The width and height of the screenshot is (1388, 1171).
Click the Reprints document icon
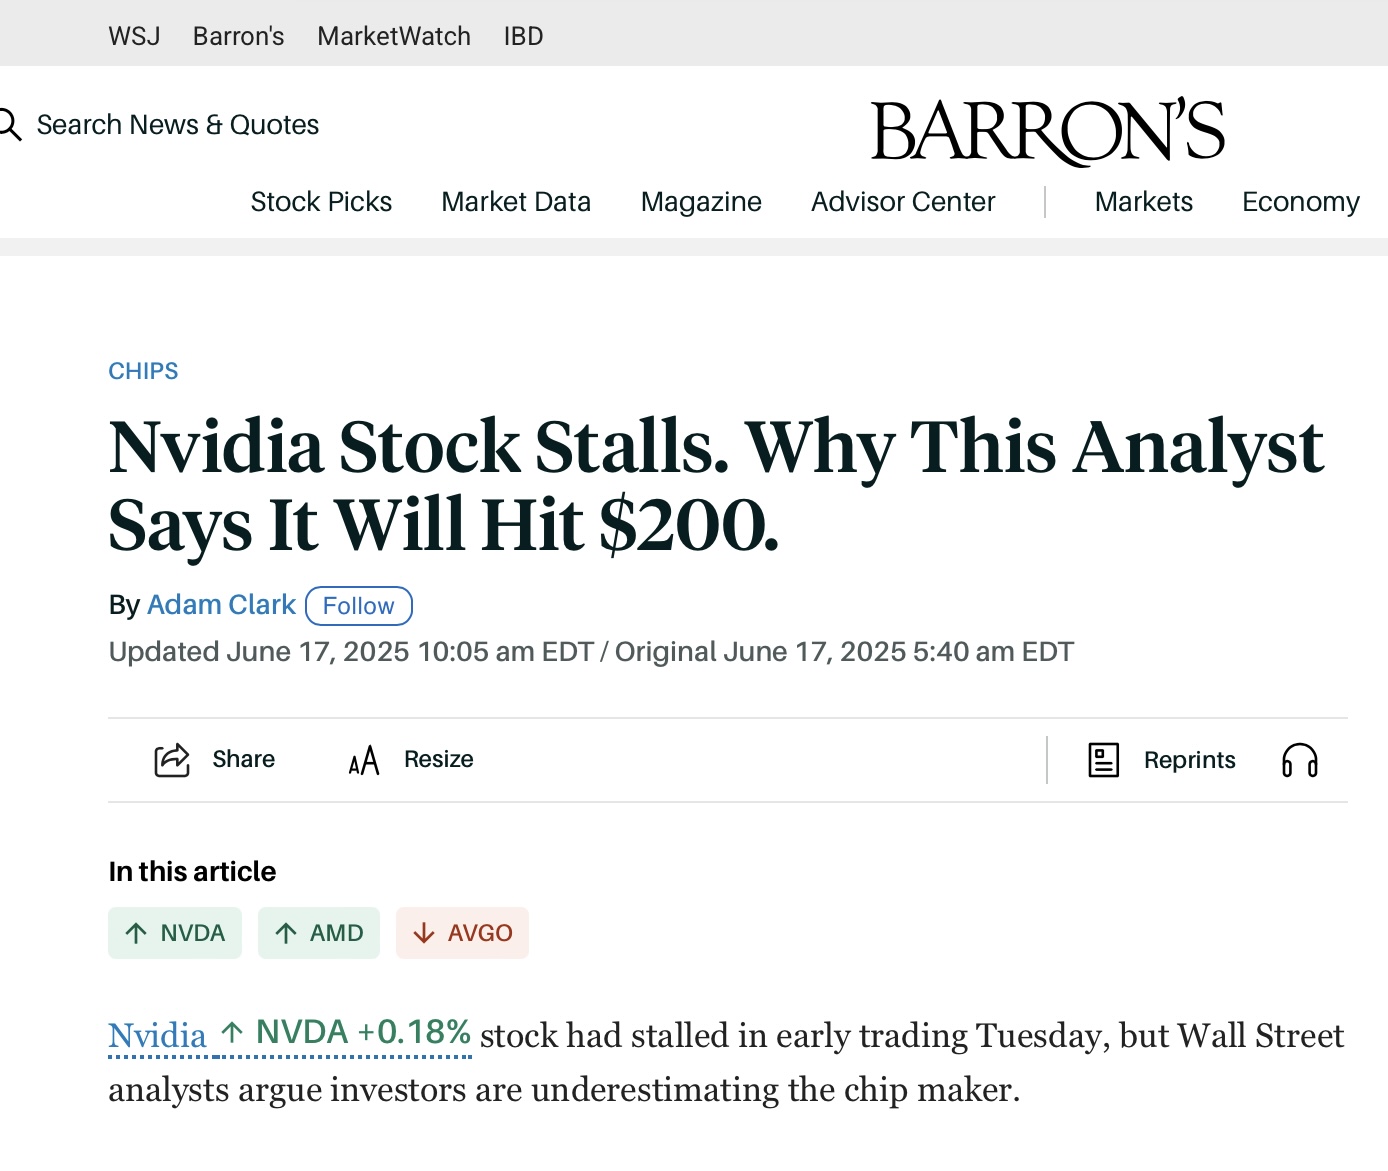point(1103,760)
